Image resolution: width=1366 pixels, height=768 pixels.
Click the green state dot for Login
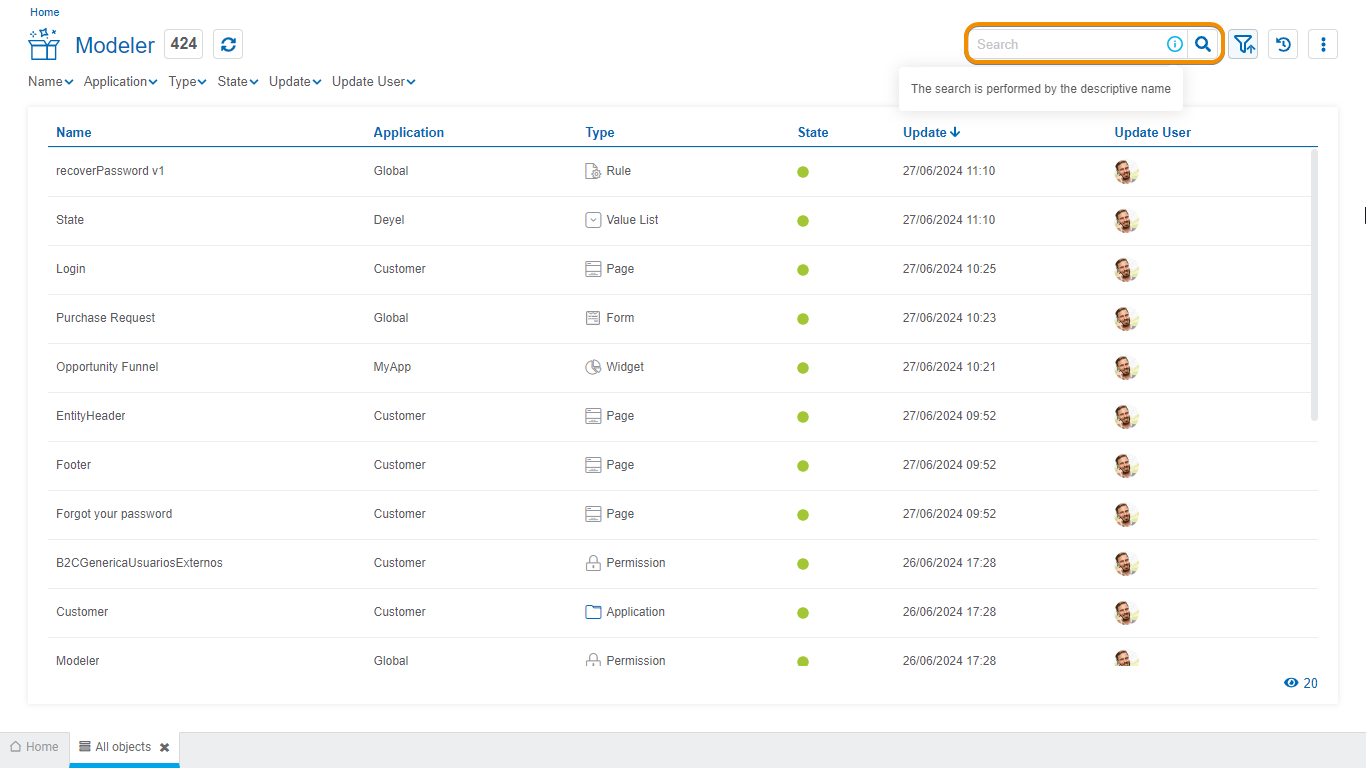(x=802, y=270)
